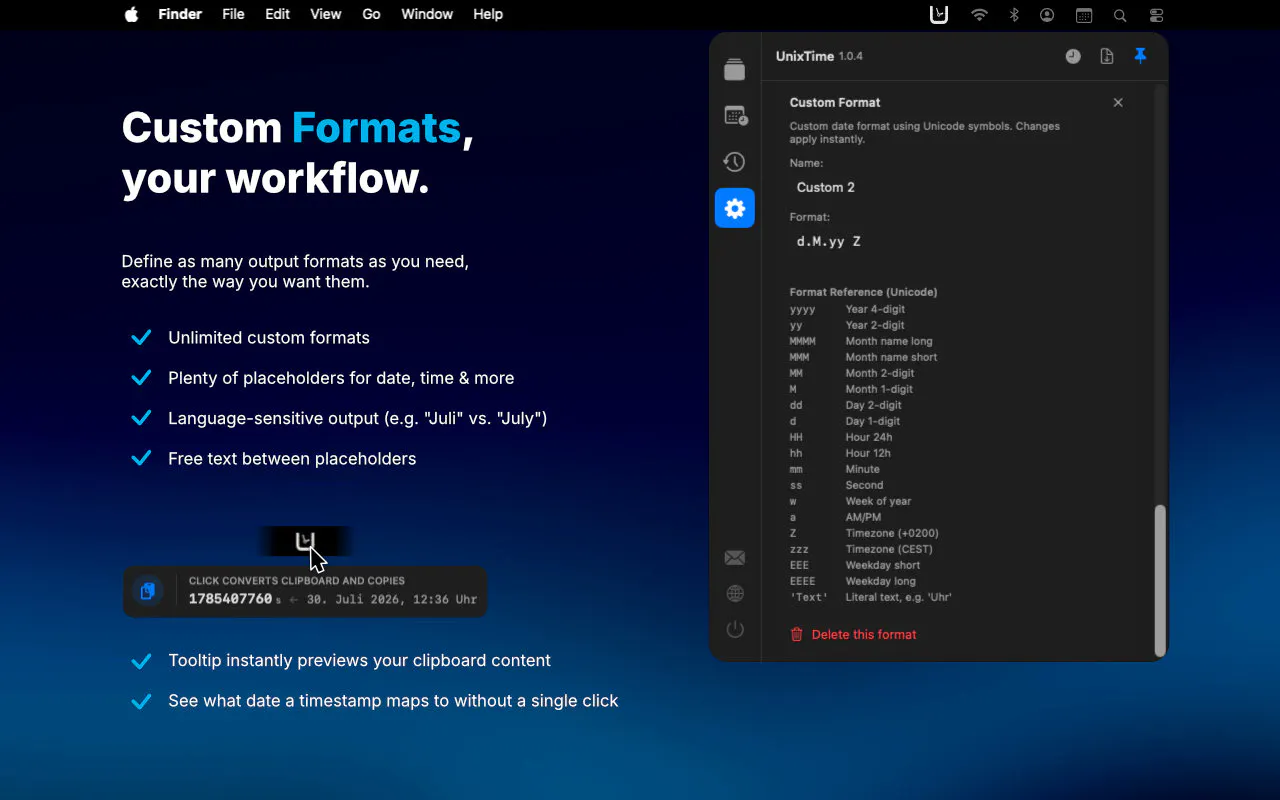Screen dimensions: 1280x800
Task: Click the Name field containing Custom 2
Action: pyautogui.click(x=957, y=187)
